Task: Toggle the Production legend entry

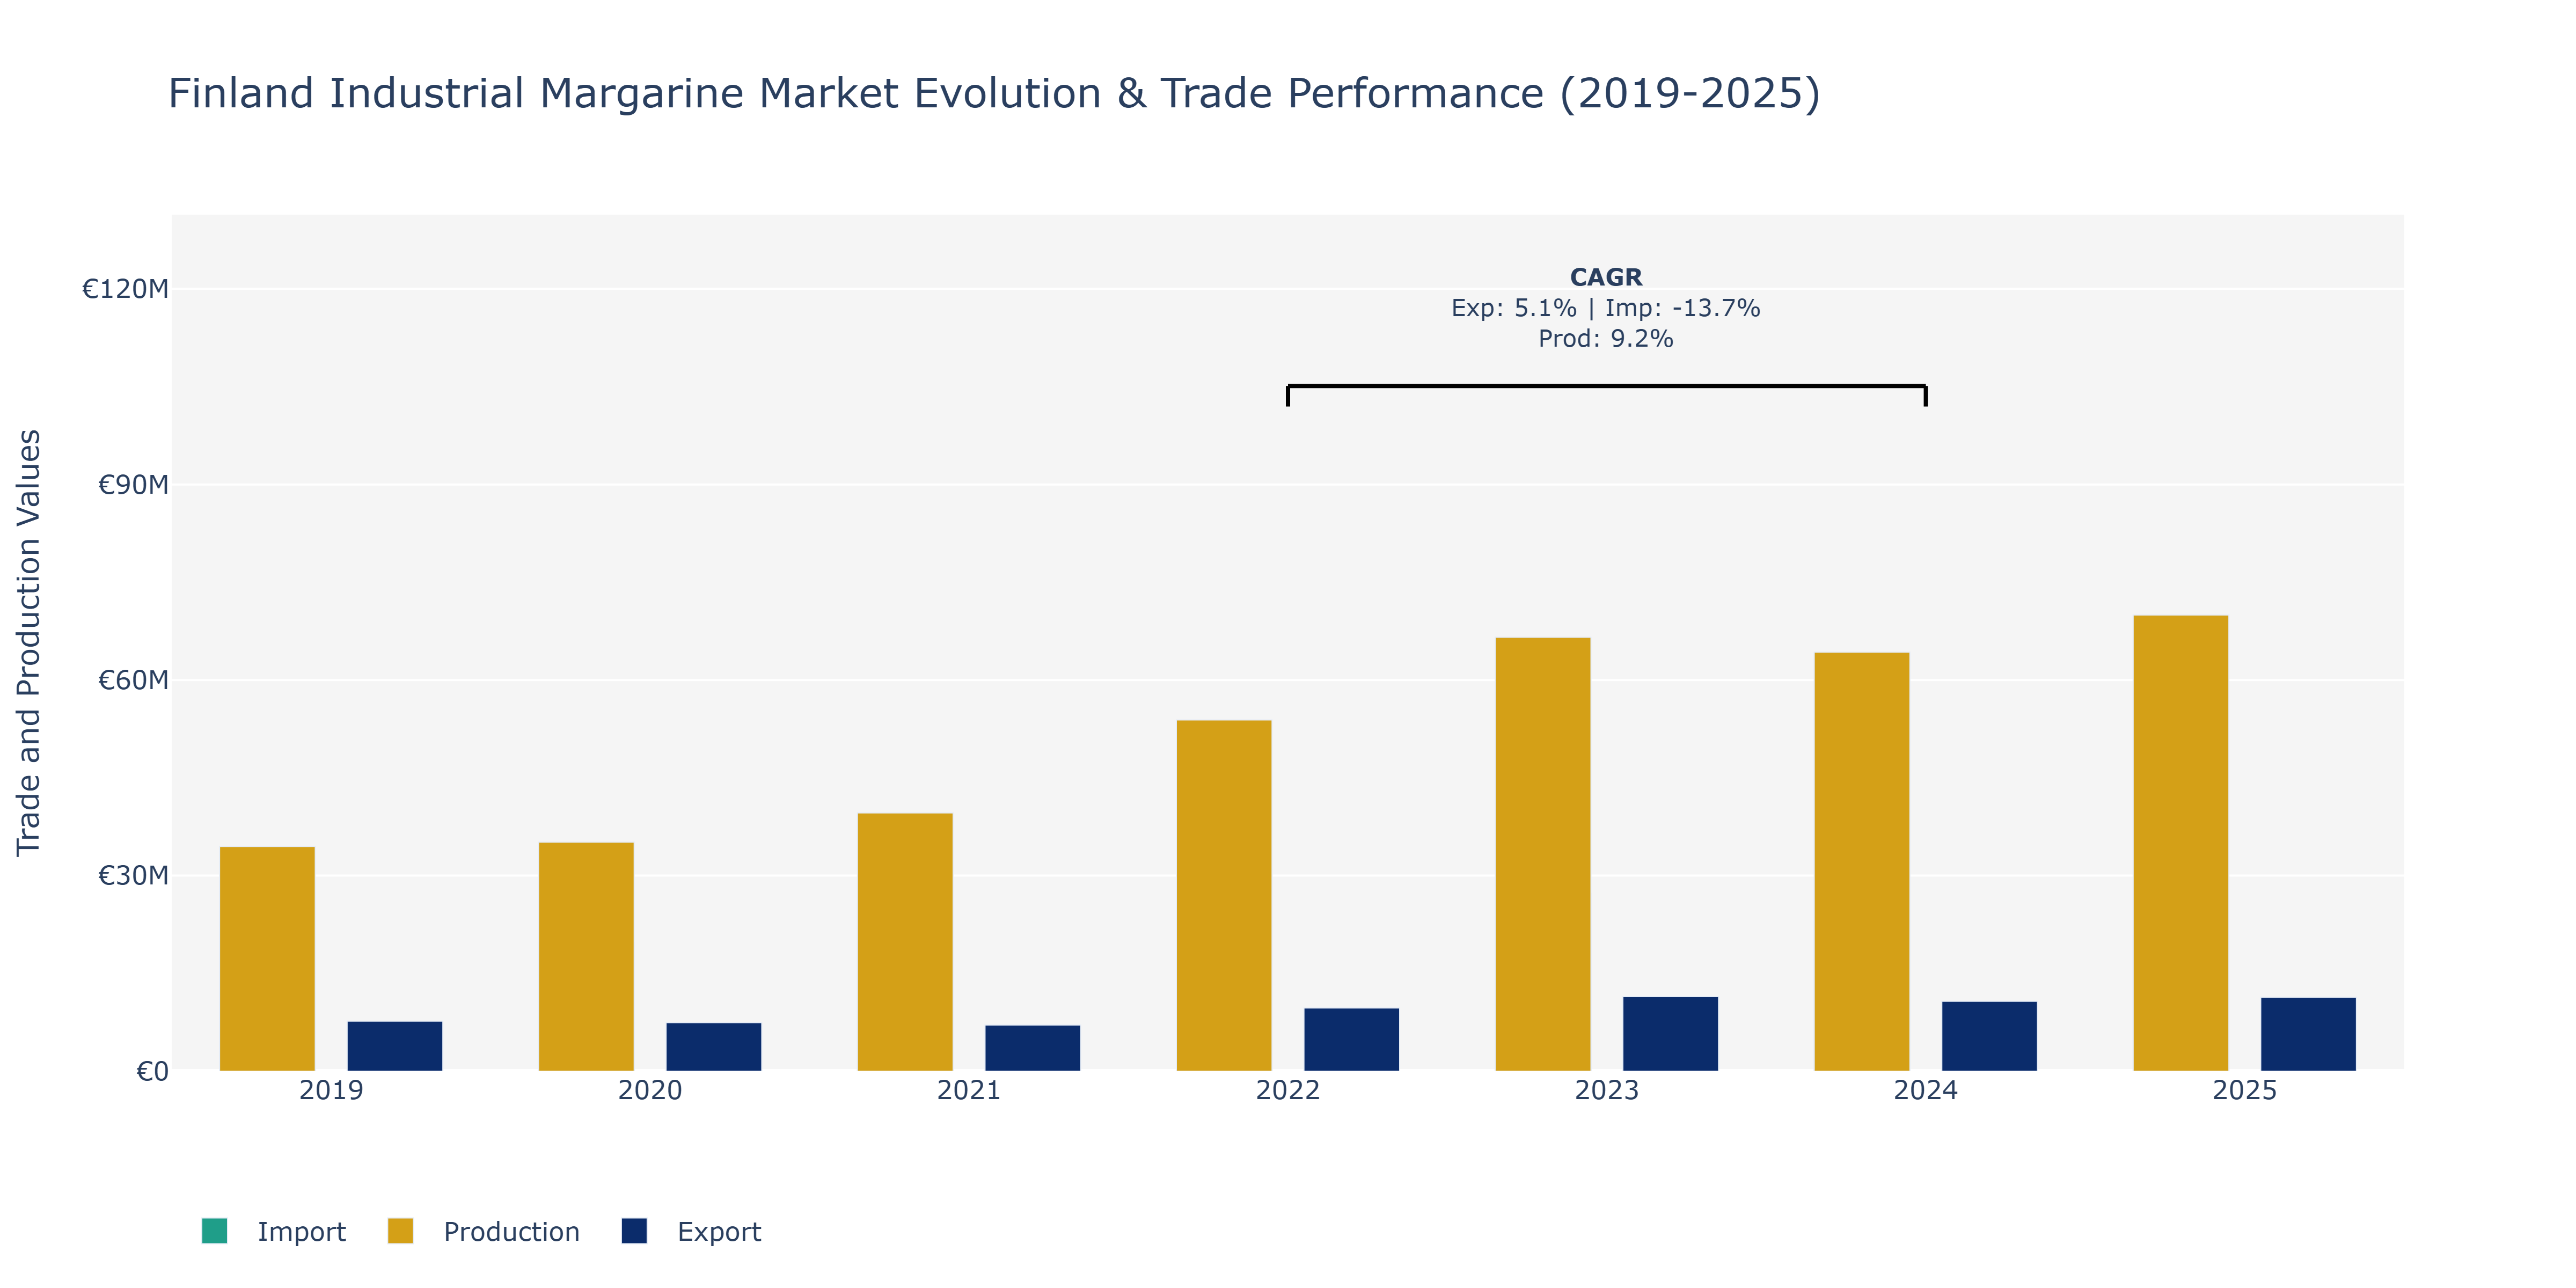Action: [x=483, y=1231]
